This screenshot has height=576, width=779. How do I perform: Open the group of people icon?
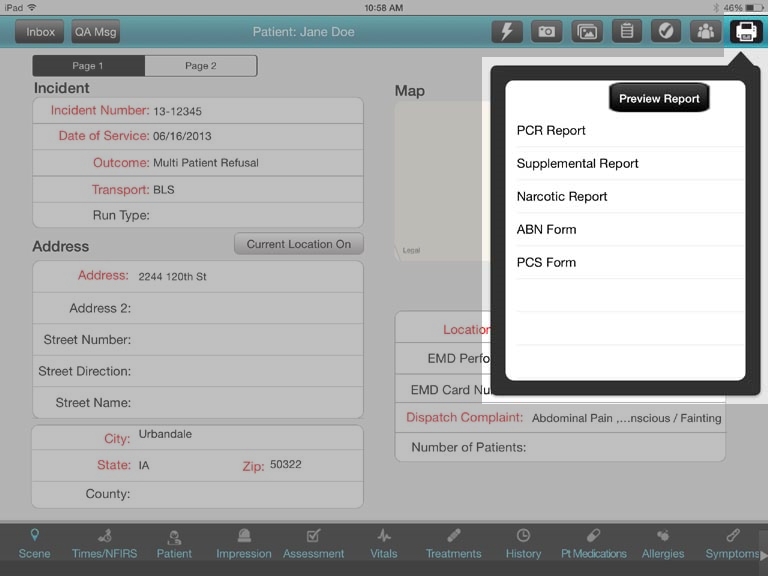tap(705, 31)
